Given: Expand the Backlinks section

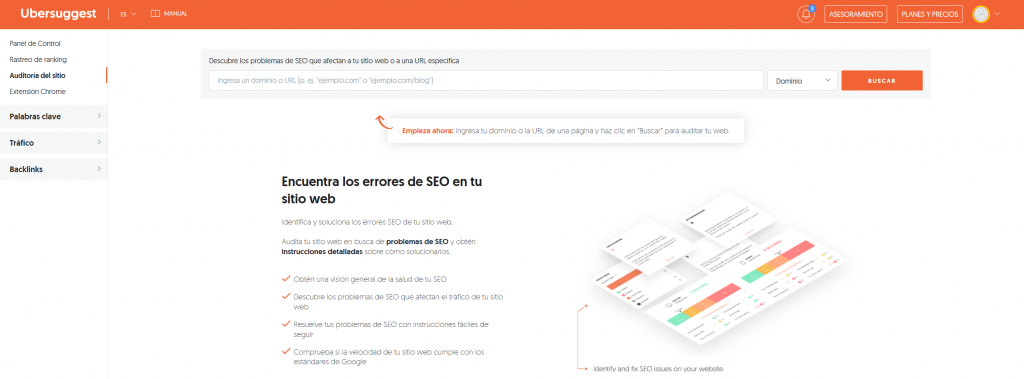Looking at the screenshot, I should [54, 169].
